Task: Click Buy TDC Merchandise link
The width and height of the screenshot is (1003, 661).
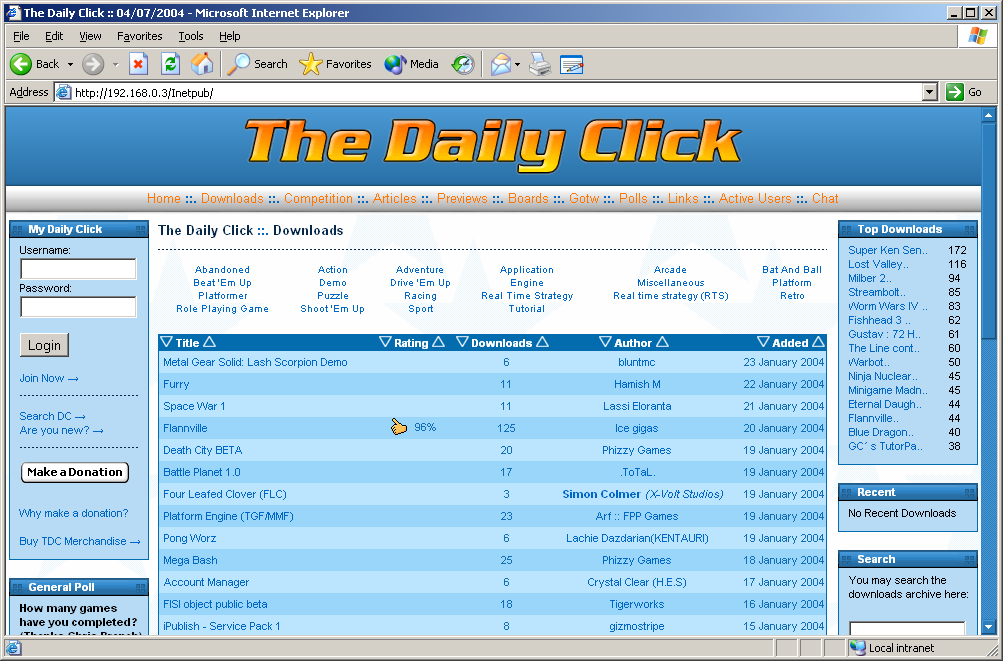Action: point(80,541)
